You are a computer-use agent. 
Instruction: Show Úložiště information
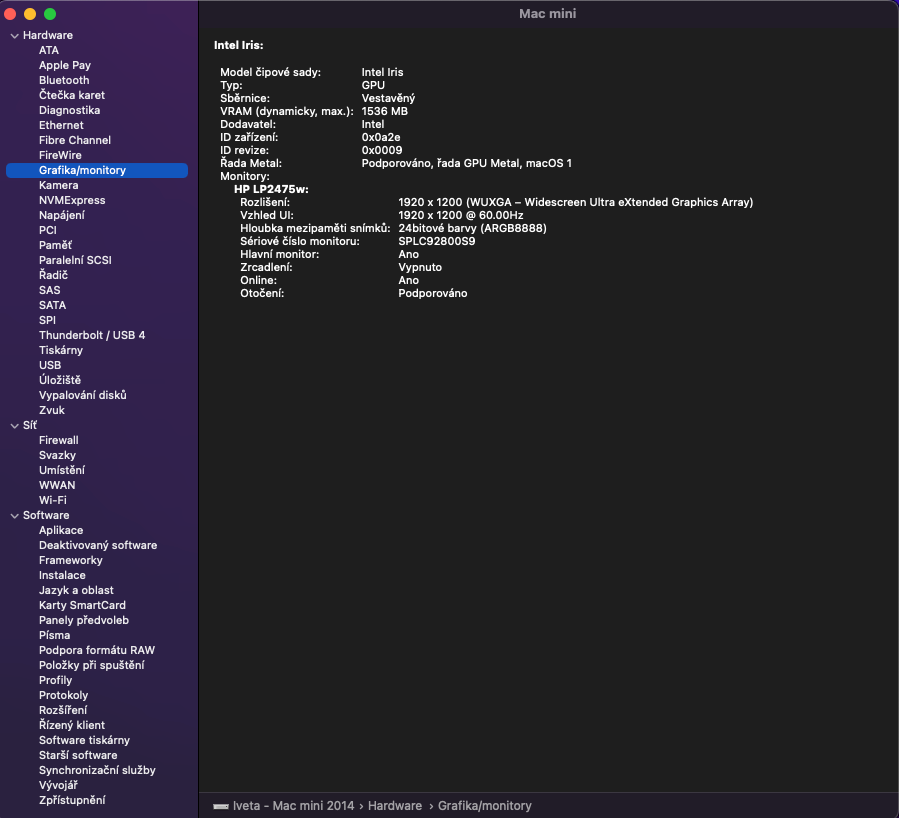[x=60, y=380]
